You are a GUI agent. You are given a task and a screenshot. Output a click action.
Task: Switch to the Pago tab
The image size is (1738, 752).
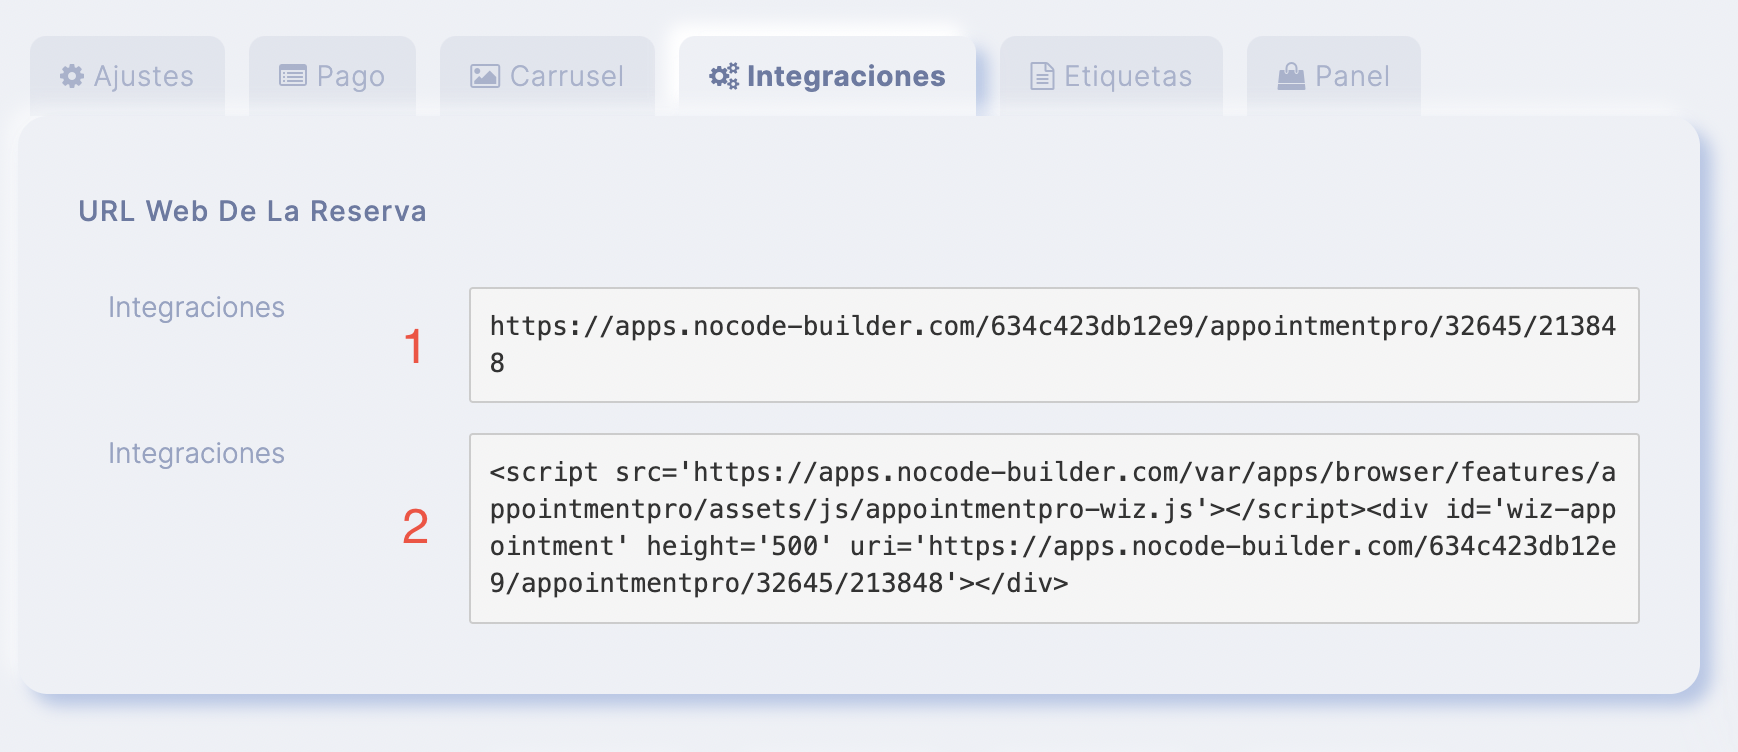[332, 76]
